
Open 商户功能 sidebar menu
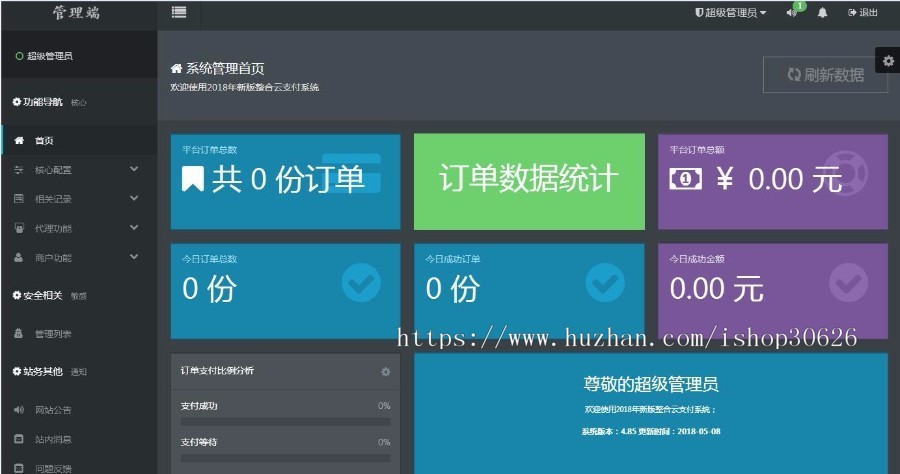tap(79, 258)
